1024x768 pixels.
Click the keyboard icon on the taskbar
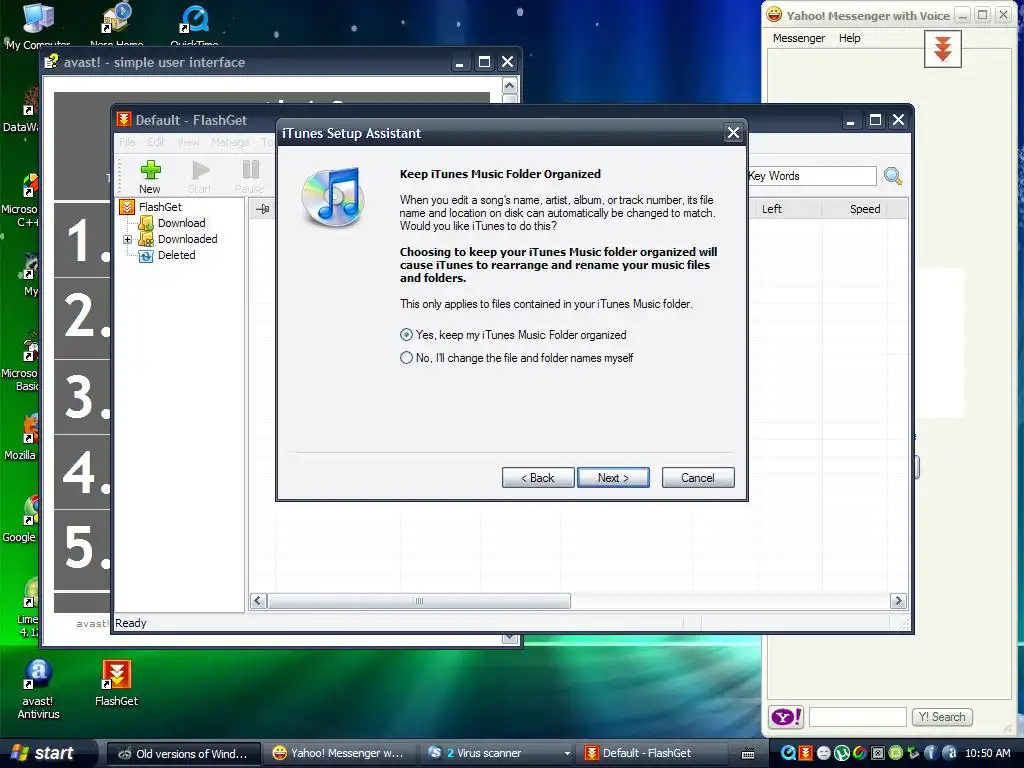coord(748,754)
